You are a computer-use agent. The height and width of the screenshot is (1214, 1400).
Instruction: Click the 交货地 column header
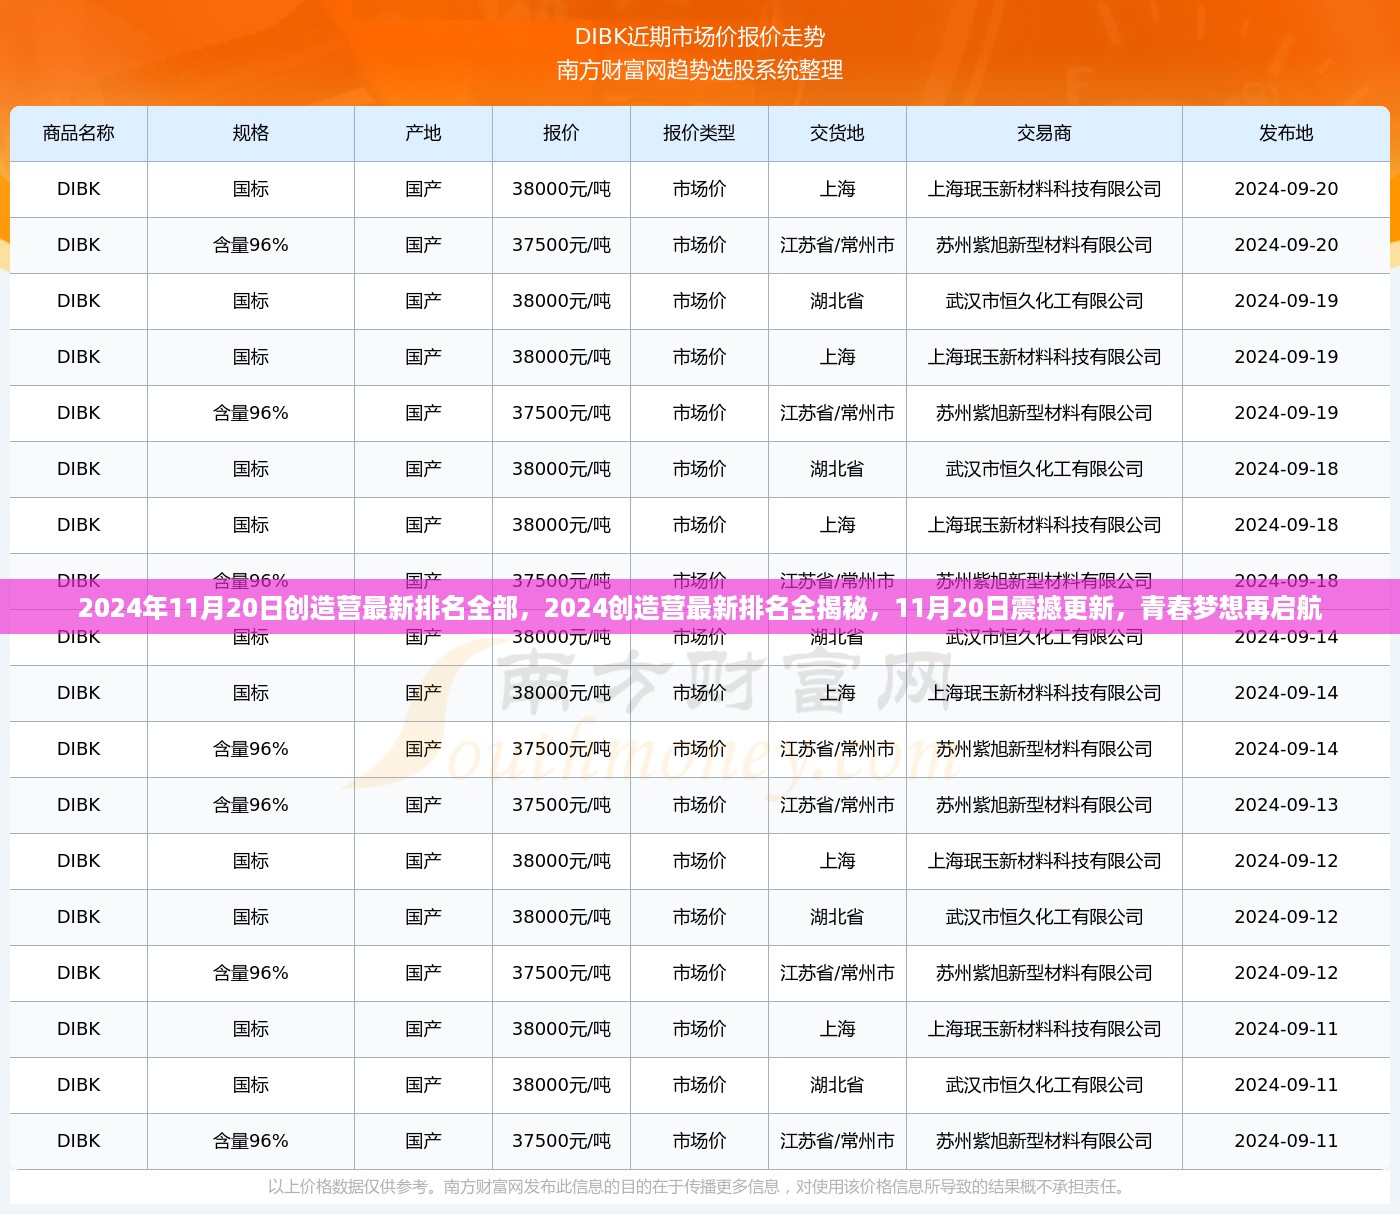(837, 133)
